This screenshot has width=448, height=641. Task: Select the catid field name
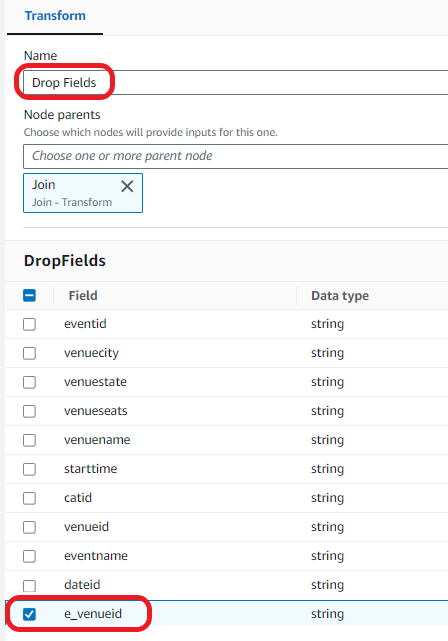(x=78, y=498)
